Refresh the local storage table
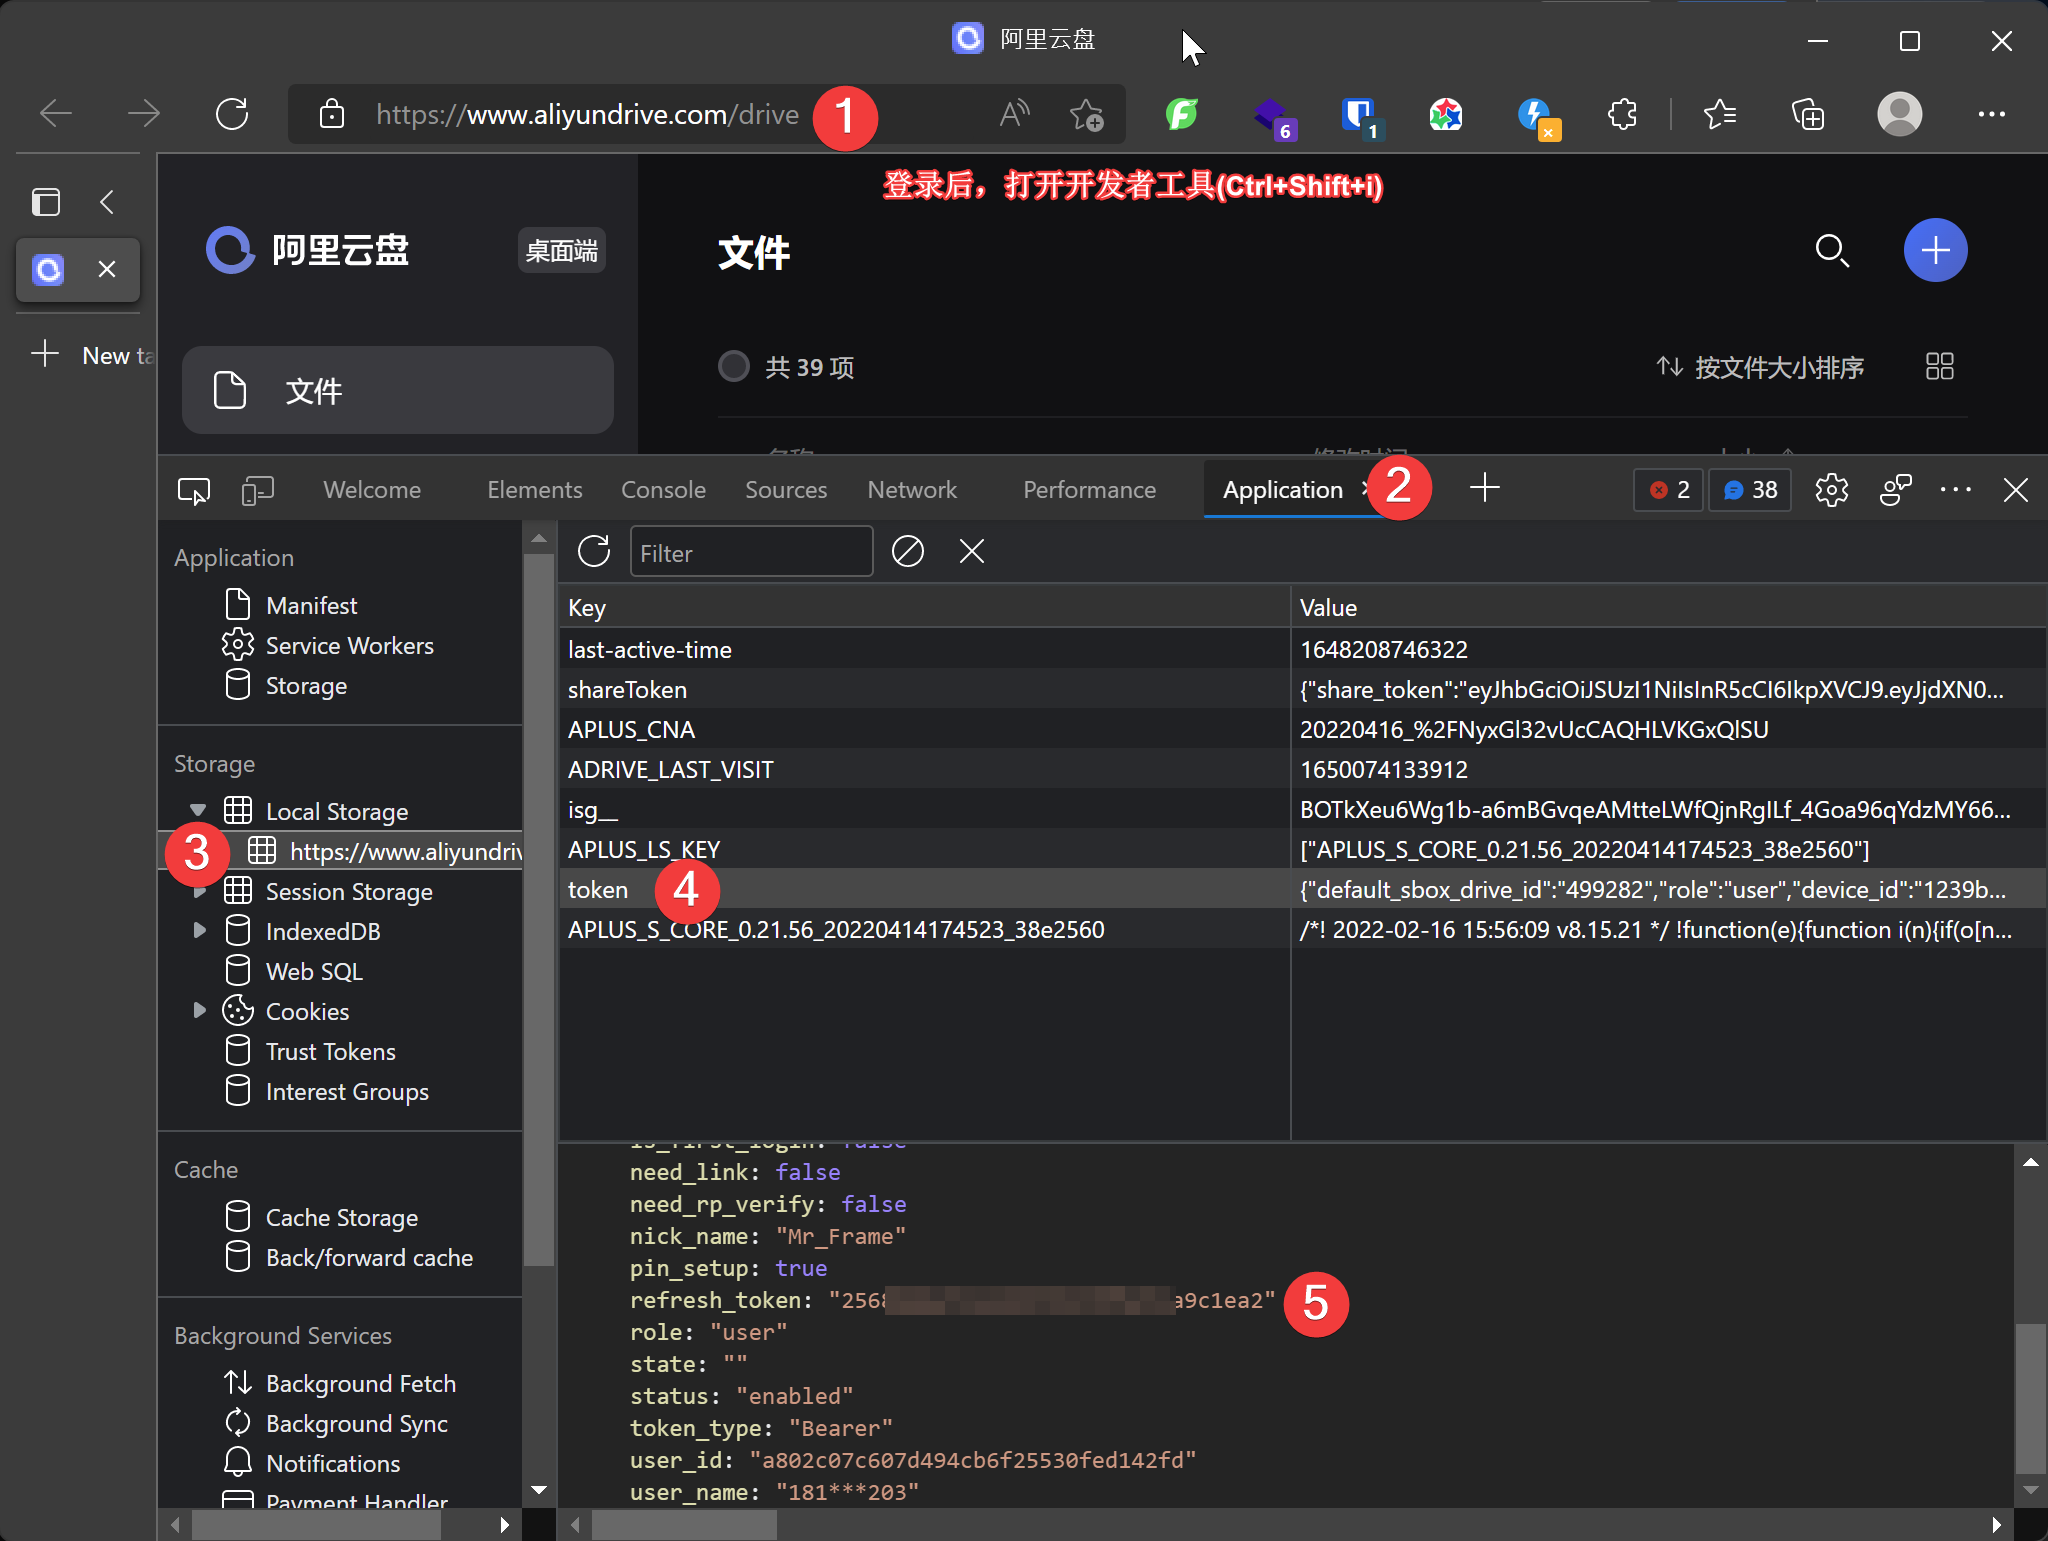 click(594, 552)
